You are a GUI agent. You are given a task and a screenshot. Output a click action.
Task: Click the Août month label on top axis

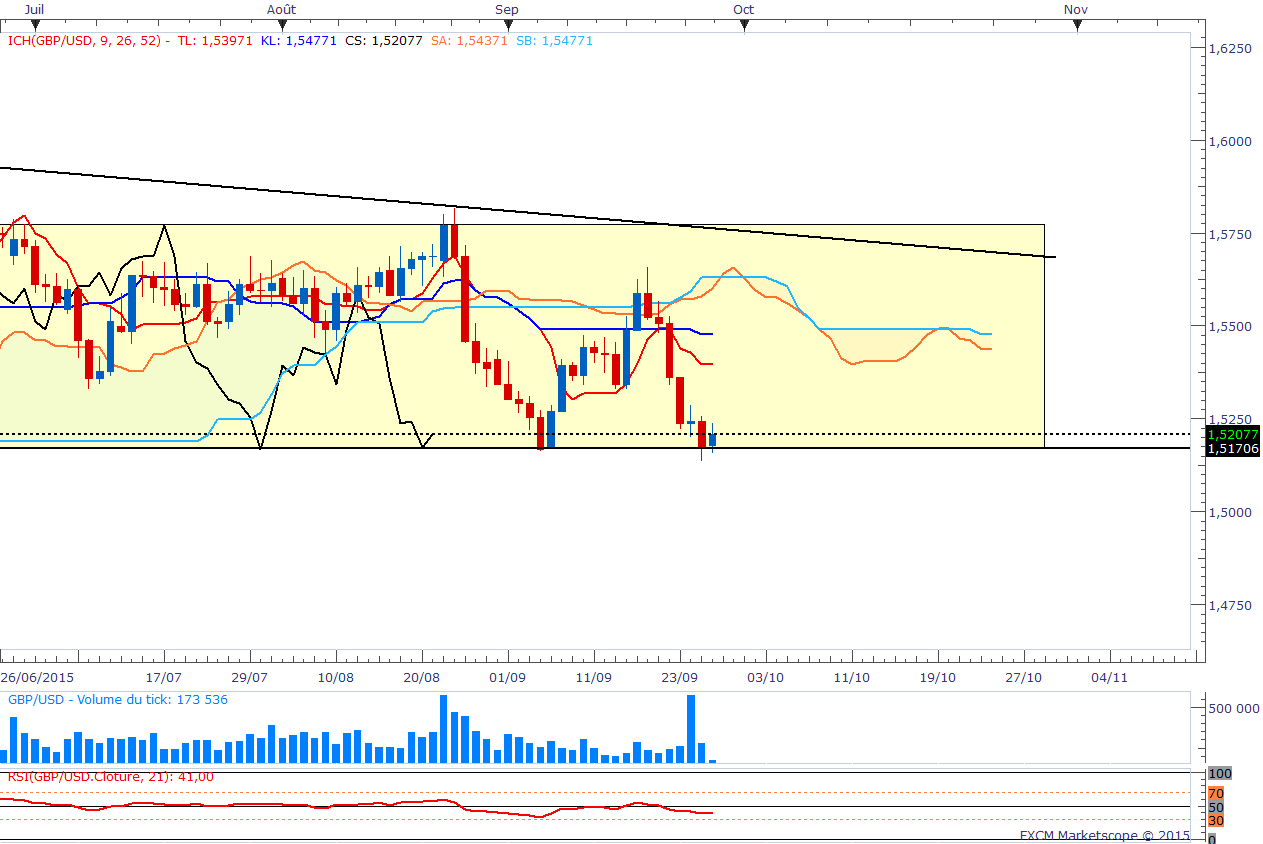pos(281,9)
